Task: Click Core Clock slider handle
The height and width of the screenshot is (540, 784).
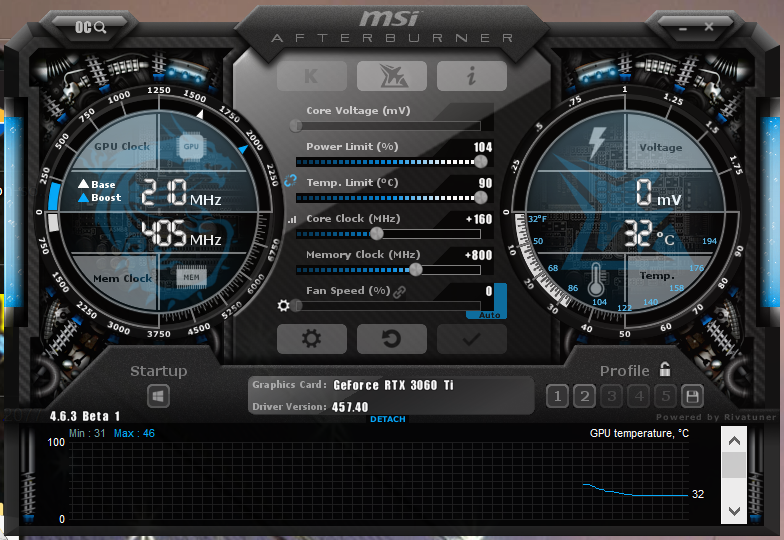Action: click(x=377, y=234)
